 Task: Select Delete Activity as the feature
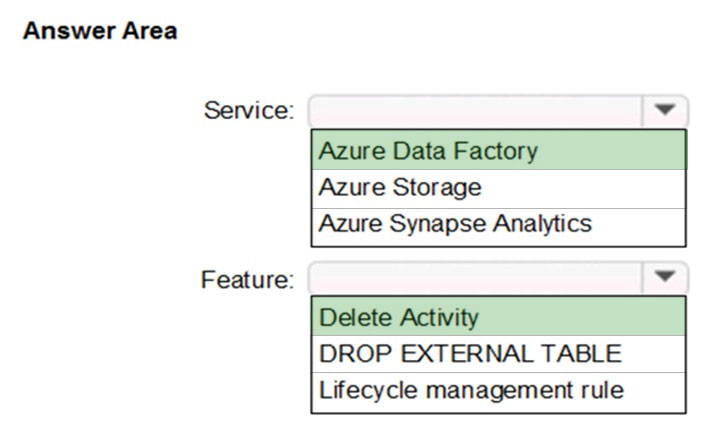(498, 317)
